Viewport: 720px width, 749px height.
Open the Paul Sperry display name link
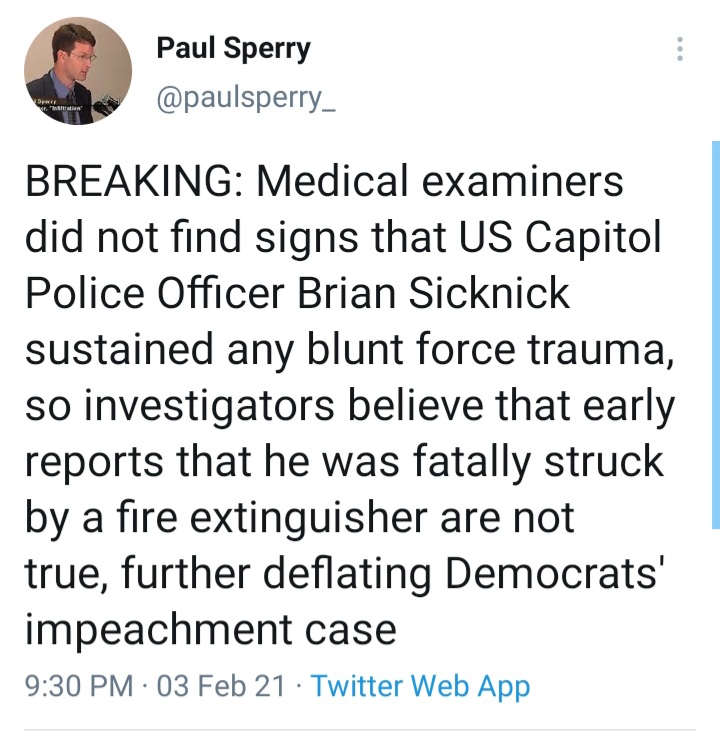(233, 49)
